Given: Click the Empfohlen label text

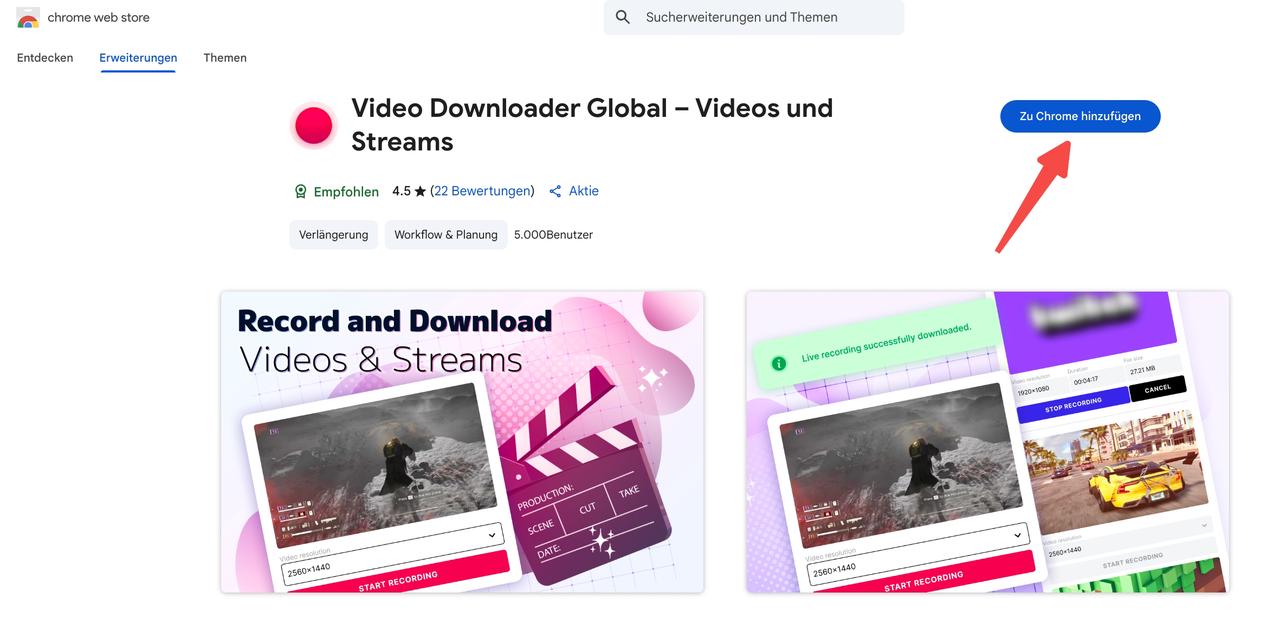Looking at the screenshot, I should [346, 191].
